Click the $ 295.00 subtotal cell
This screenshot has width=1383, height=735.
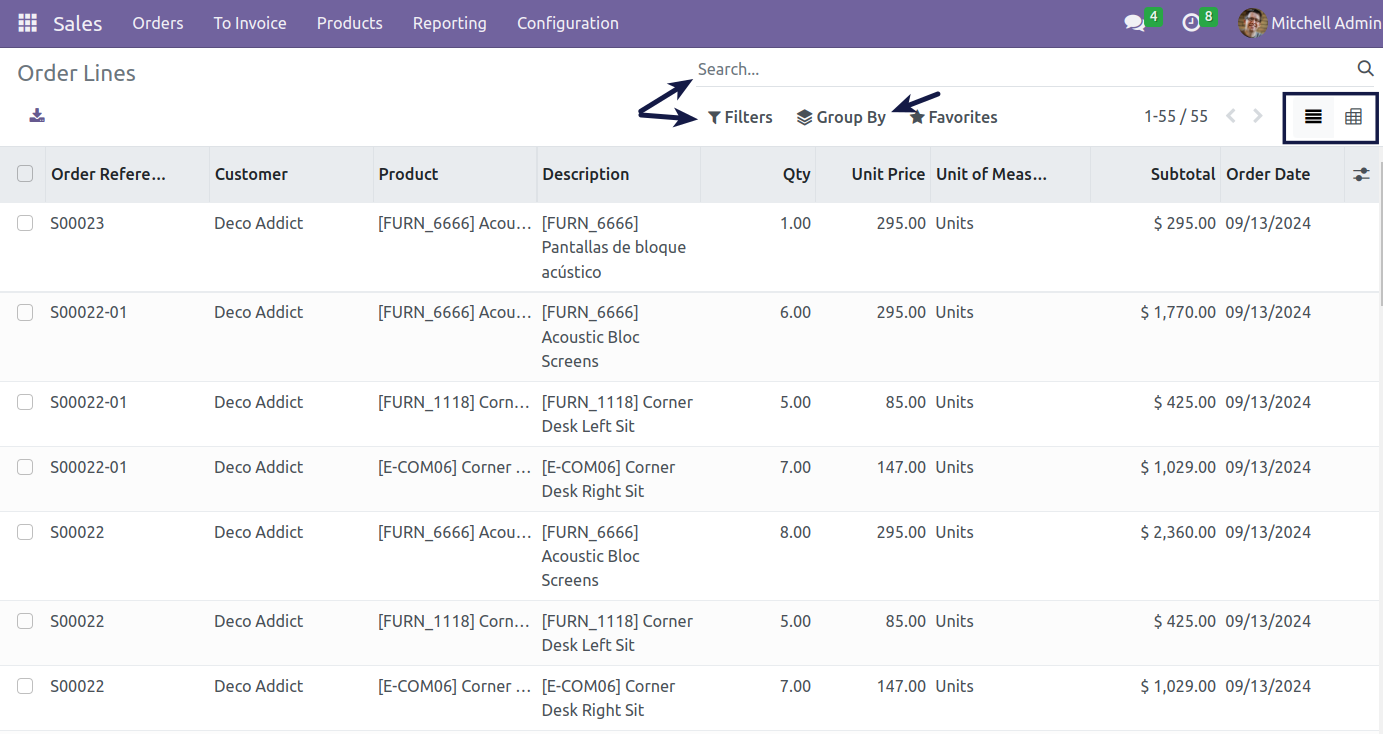point(1185,223)
